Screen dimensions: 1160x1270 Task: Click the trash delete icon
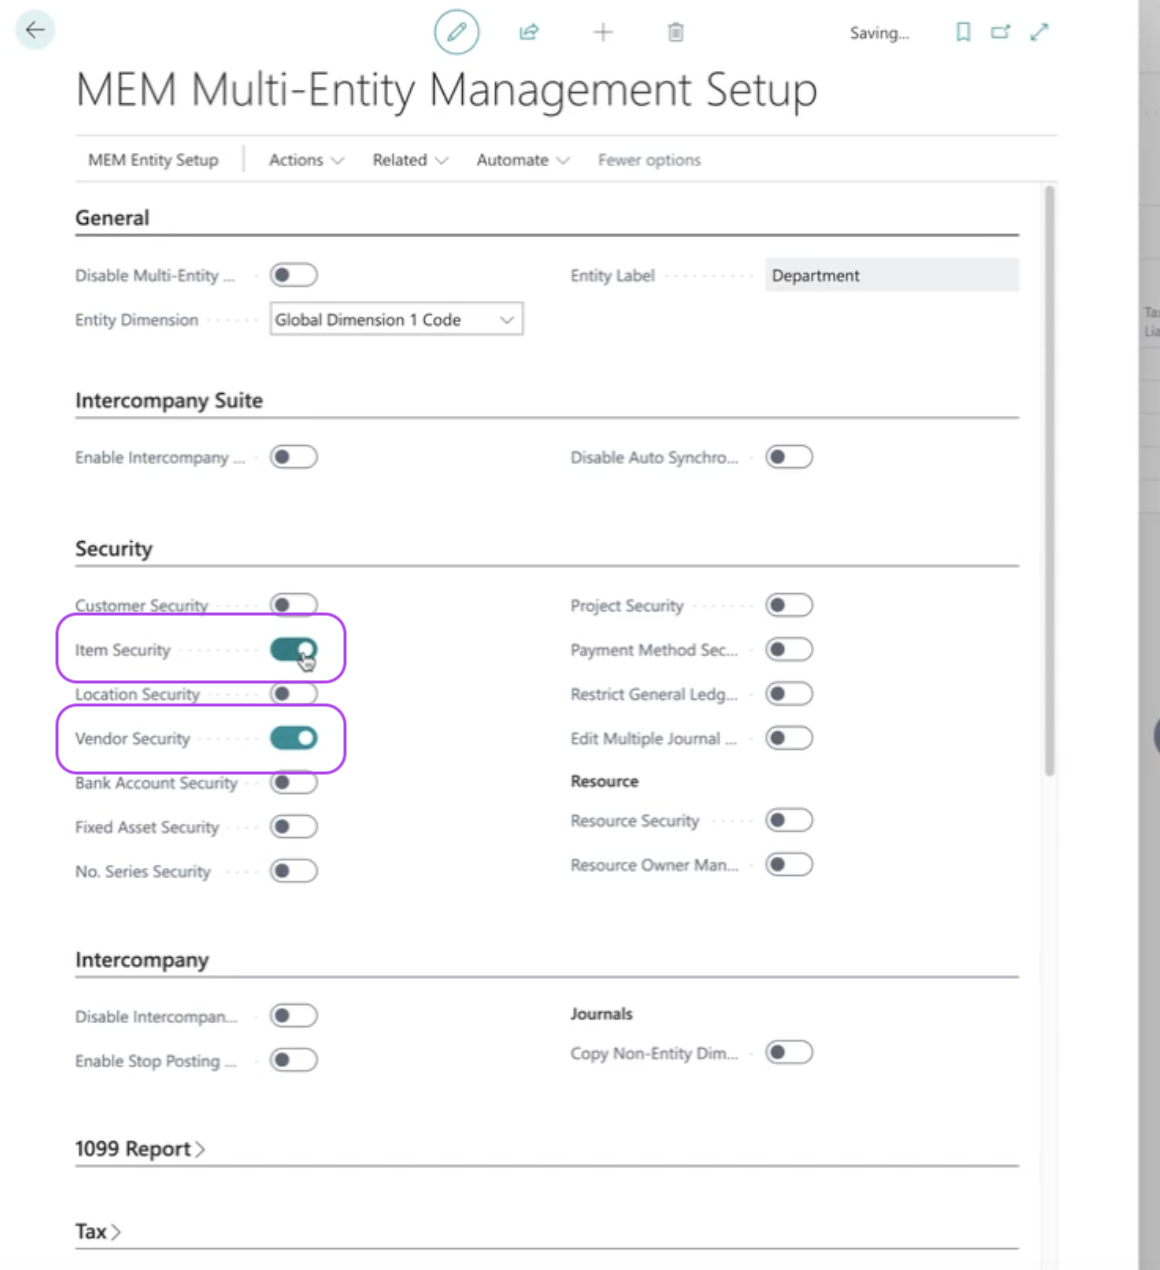[676, 32]
